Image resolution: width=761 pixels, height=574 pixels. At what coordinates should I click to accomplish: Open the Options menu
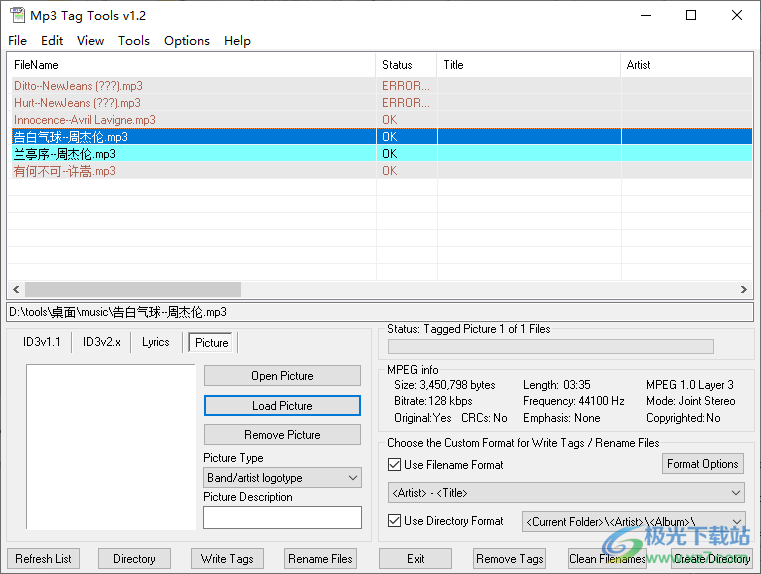(187, 41)
